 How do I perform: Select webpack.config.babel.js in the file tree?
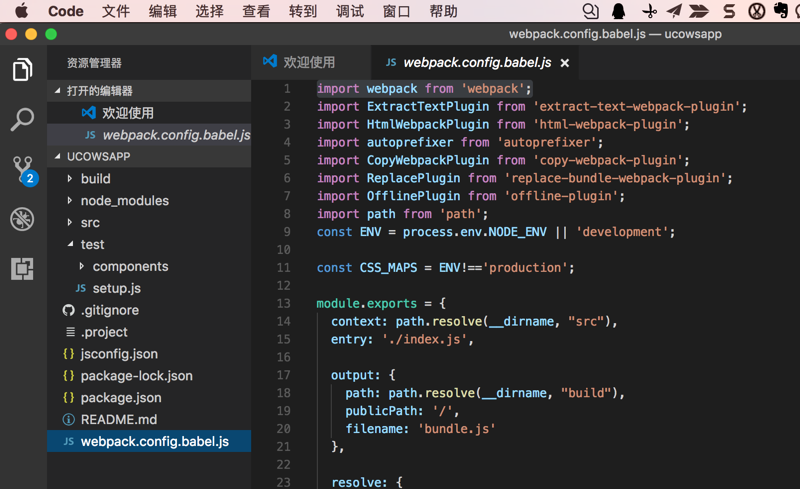click(x=149, y=442)
